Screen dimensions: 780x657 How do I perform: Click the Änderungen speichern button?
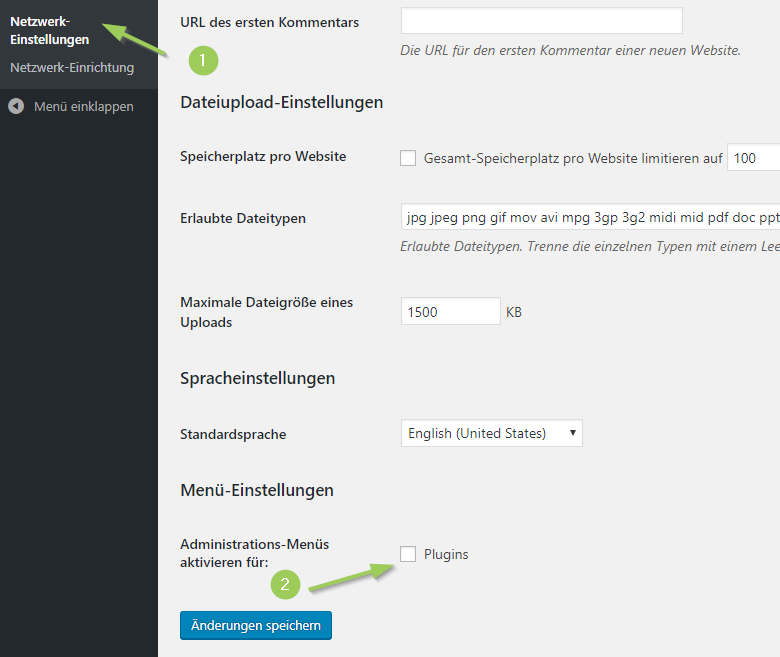point(256,625)
